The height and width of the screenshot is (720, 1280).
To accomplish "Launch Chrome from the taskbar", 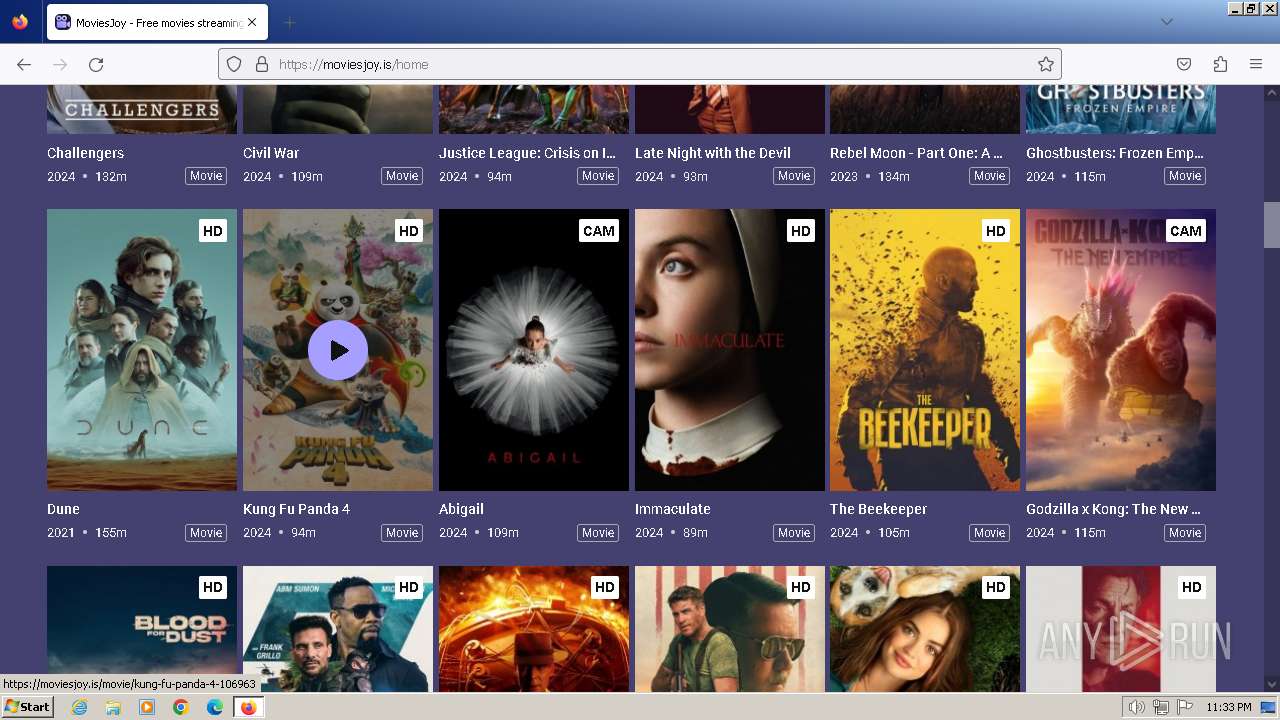I will click(x=181, y=707).
